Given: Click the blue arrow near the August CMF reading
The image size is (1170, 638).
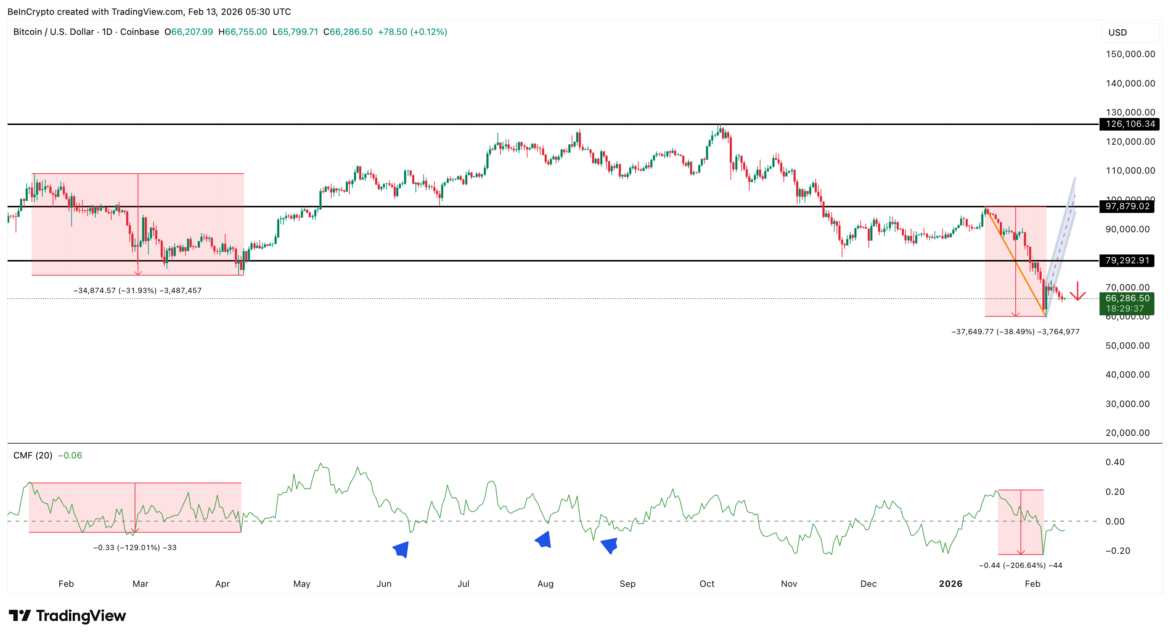Looking at the screenshot, I should pos(543,540).
